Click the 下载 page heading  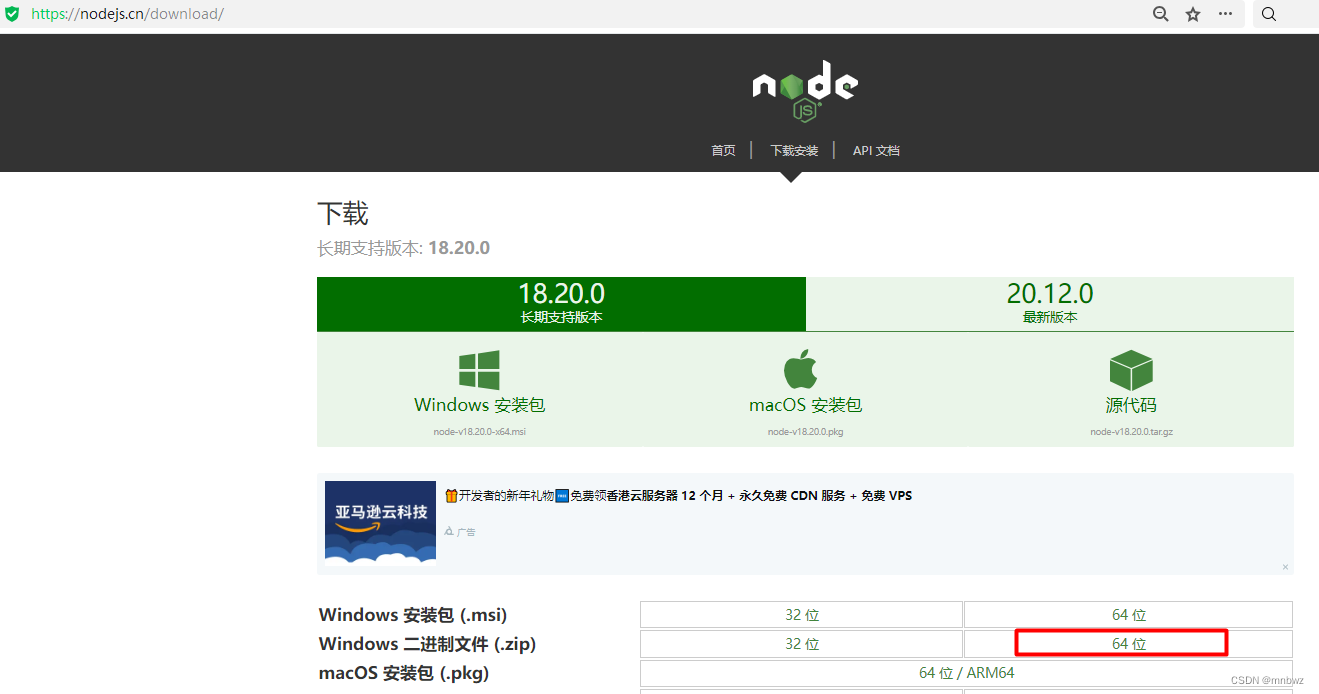tap(343, 214)
